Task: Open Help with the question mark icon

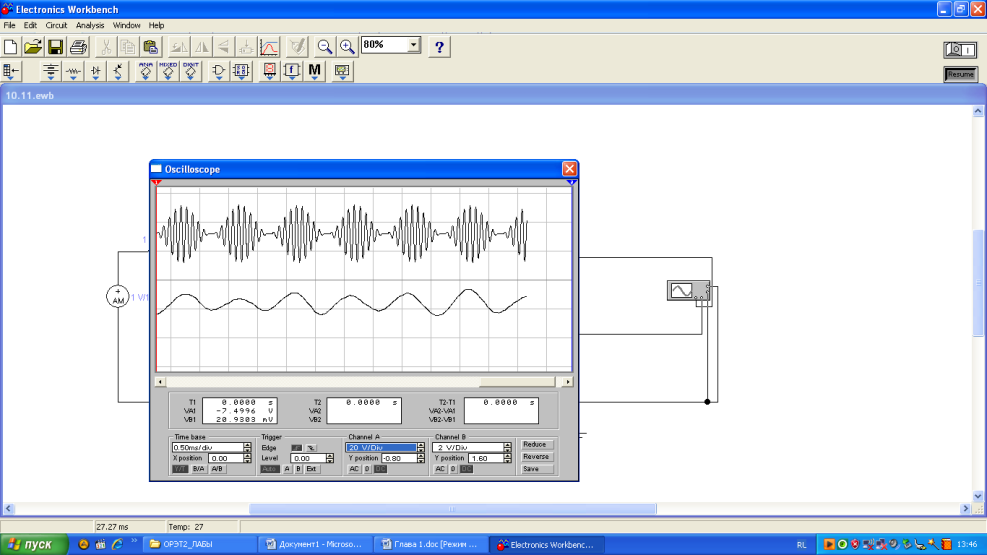Action: click(x=439, y=47)
